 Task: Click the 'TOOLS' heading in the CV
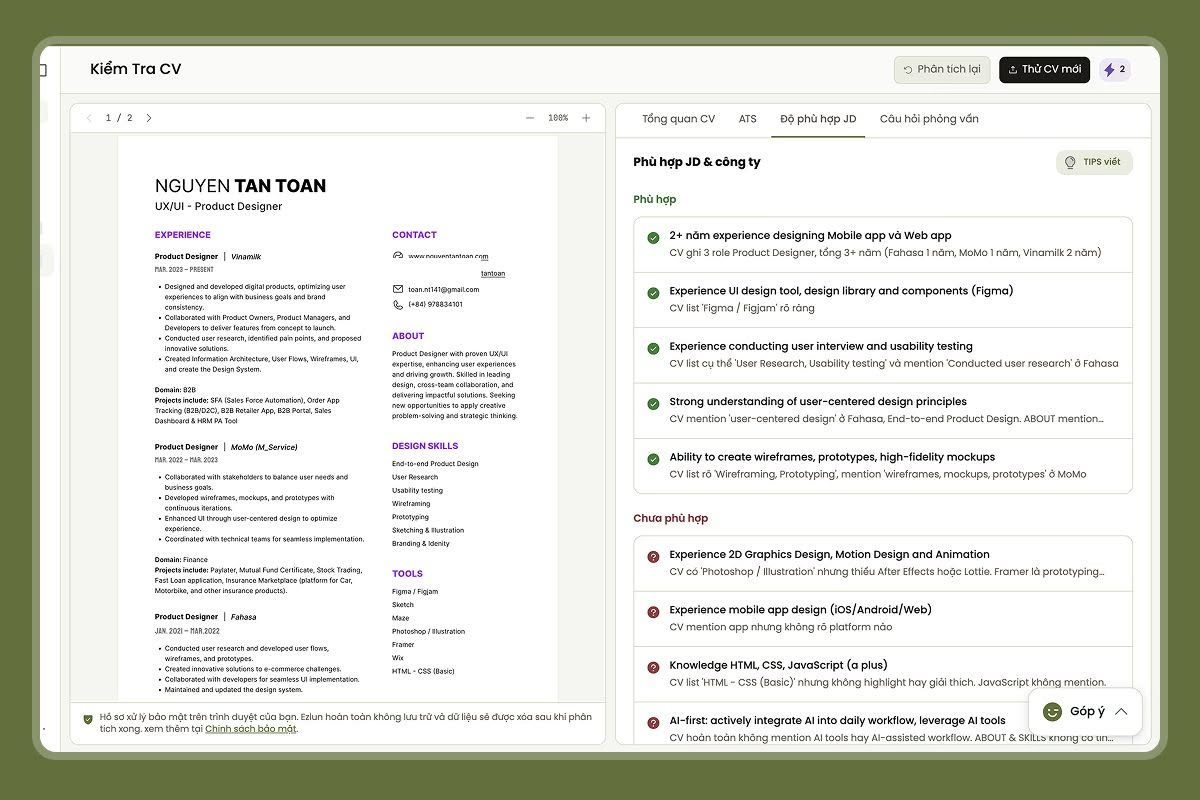click(x=407, y=574)
